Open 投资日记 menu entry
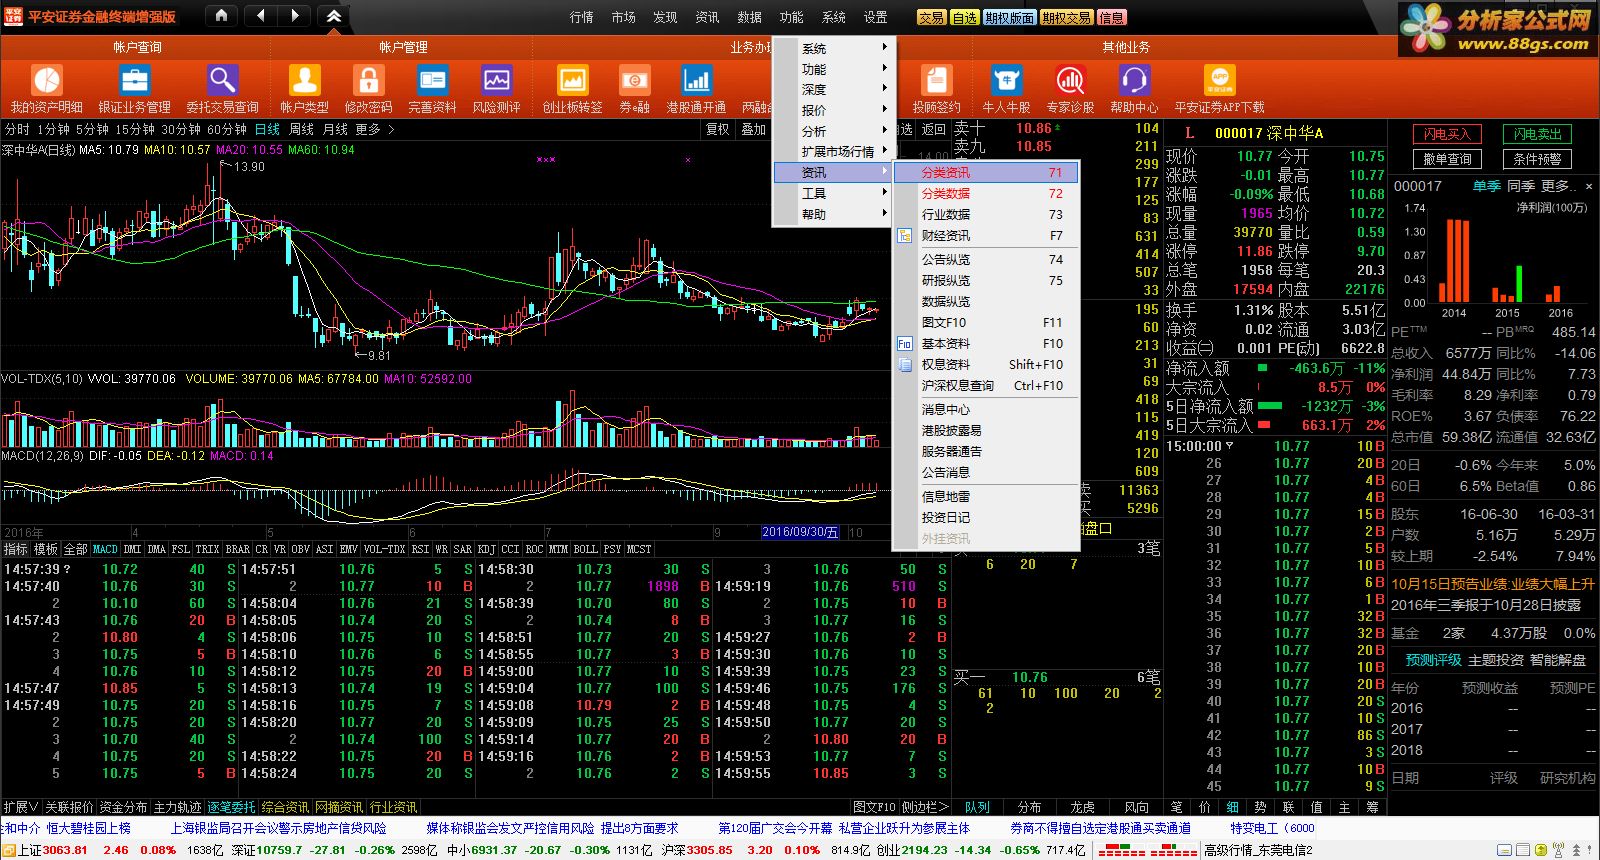This screenshot has height=860, width=1600. 986,517
